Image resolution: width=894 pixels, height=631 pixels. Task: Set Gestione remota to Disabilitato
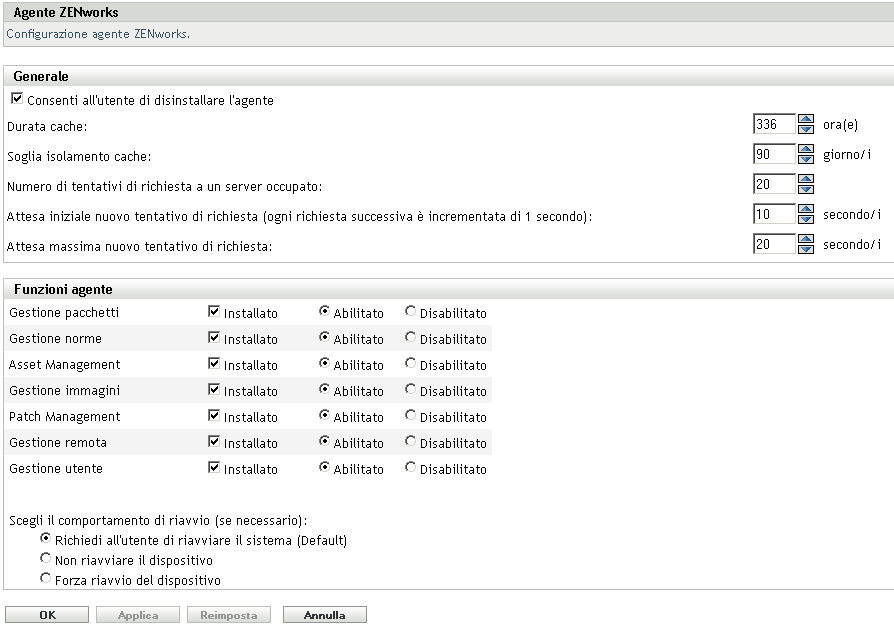[410, 442]
